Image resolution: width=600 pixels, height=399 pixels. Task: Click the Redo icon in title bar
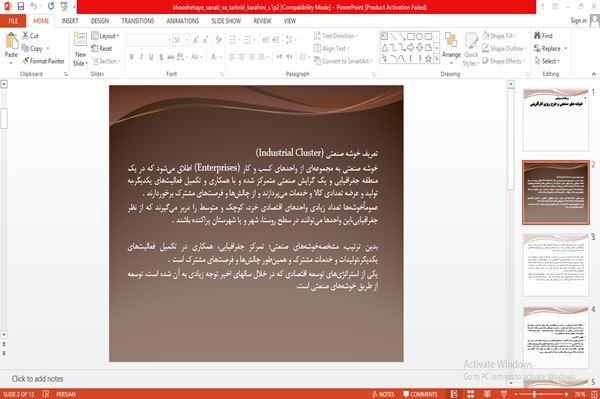[x=51, y=7]
